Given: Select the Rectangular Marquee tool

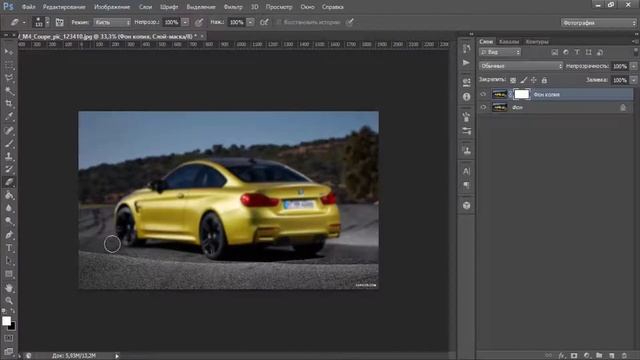Looking at the screenshot, I should (x=9, y=65).
